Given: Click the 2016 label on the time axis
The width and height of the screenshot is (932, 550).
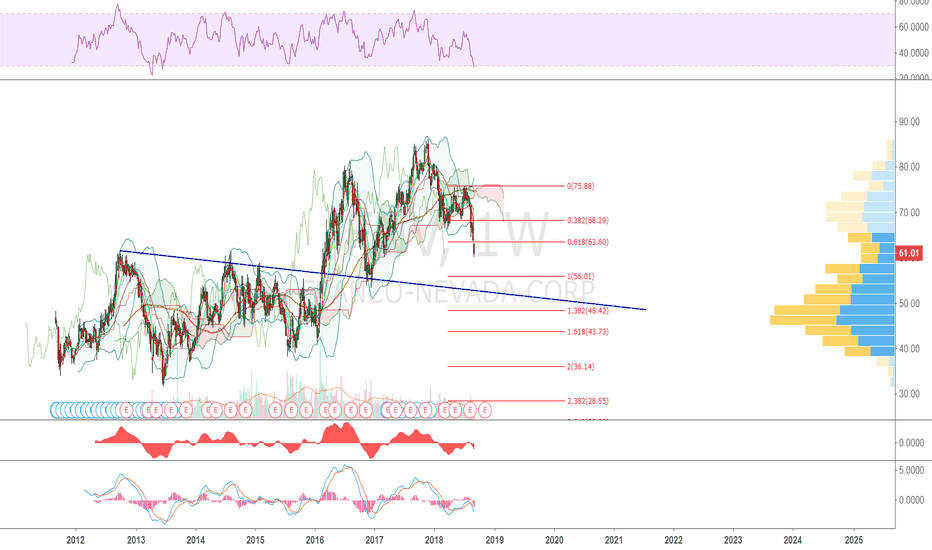Looking at the screenshot, I should click(315, 540).
